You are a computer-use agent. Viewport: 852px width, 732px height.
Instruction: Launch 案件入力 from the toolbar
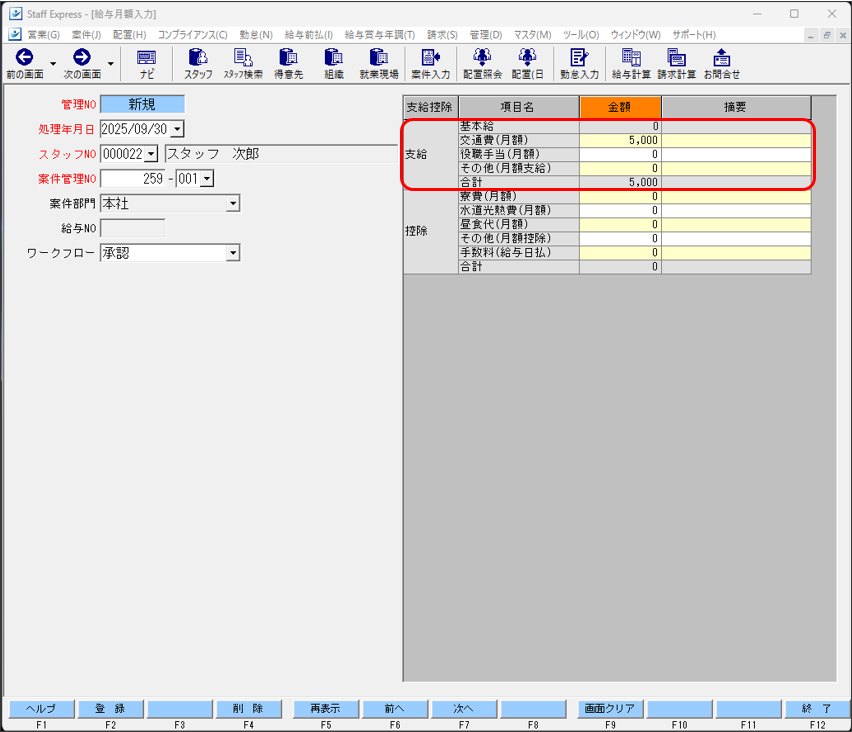click(x=430, y=63)
